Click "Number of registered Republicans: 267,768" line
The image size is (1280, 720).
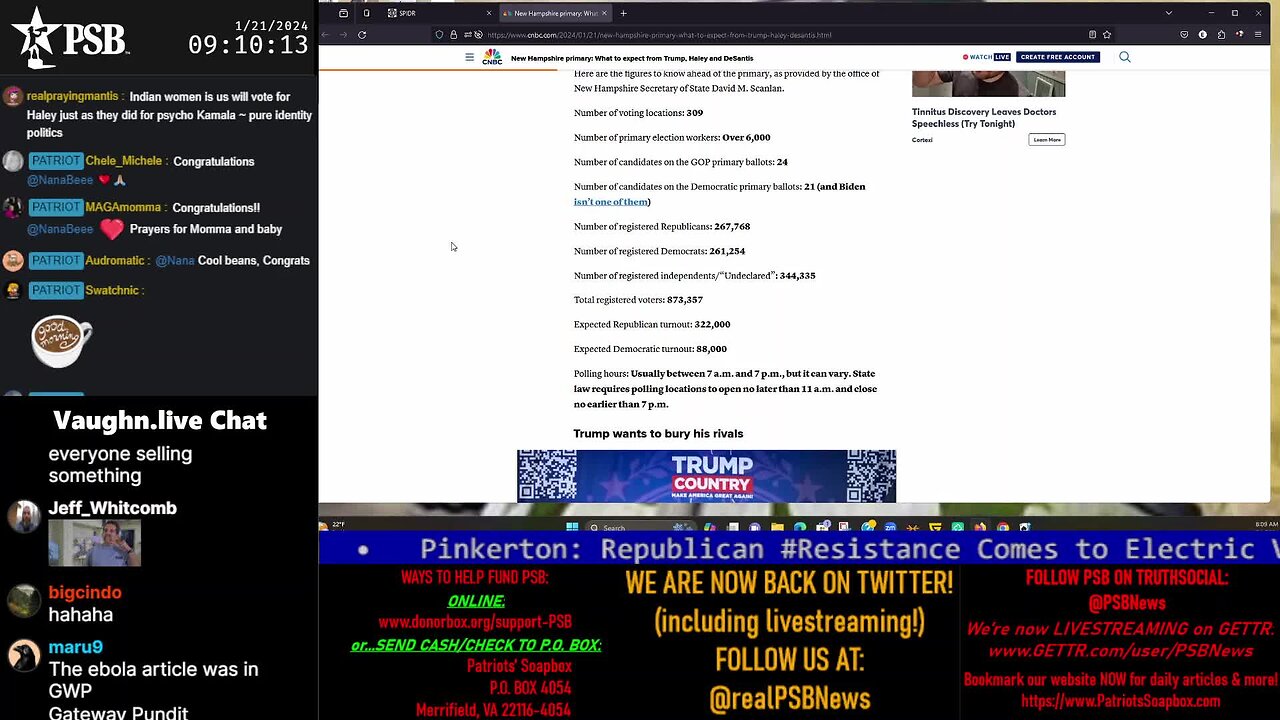coord(662,227)
